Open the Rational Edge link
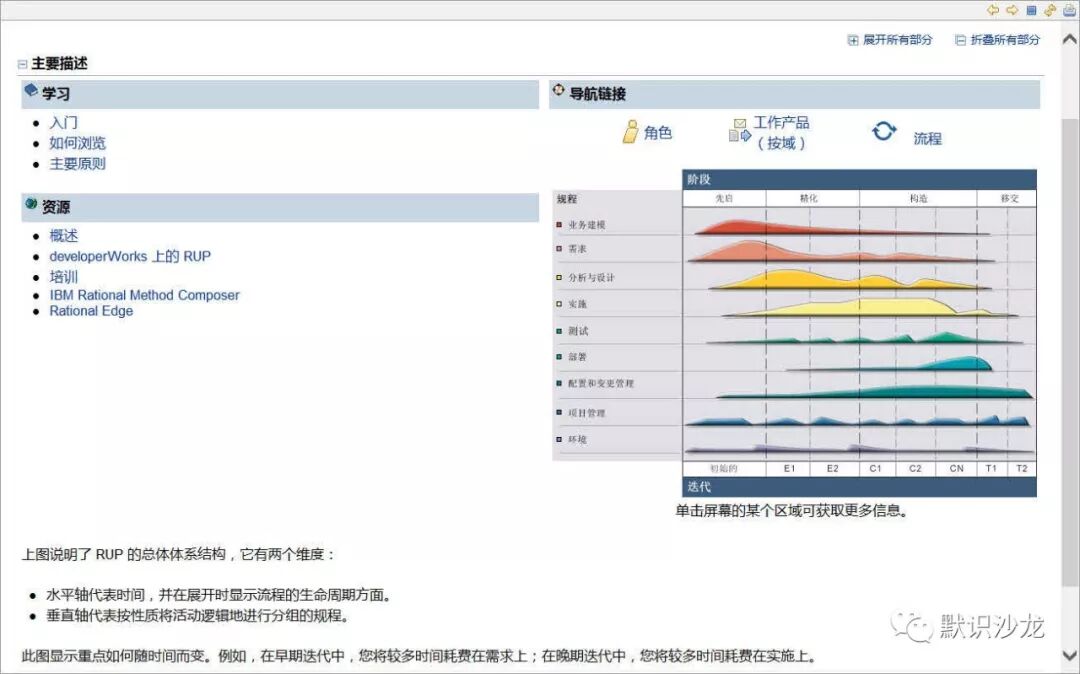The height and width of the screenshot is (674, 1080). click(x=90, y=310)
